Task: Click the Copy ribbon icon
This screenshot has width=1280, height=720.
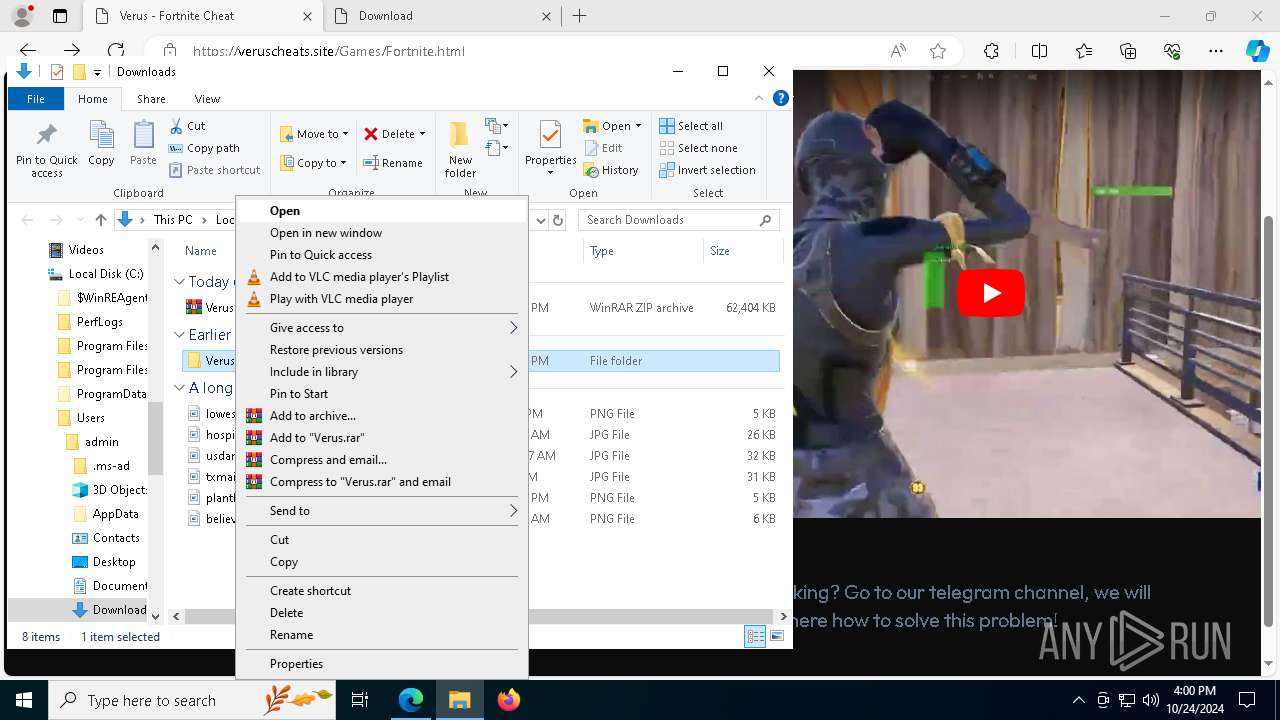Action: pyautogui.click(x=101, y=143)
